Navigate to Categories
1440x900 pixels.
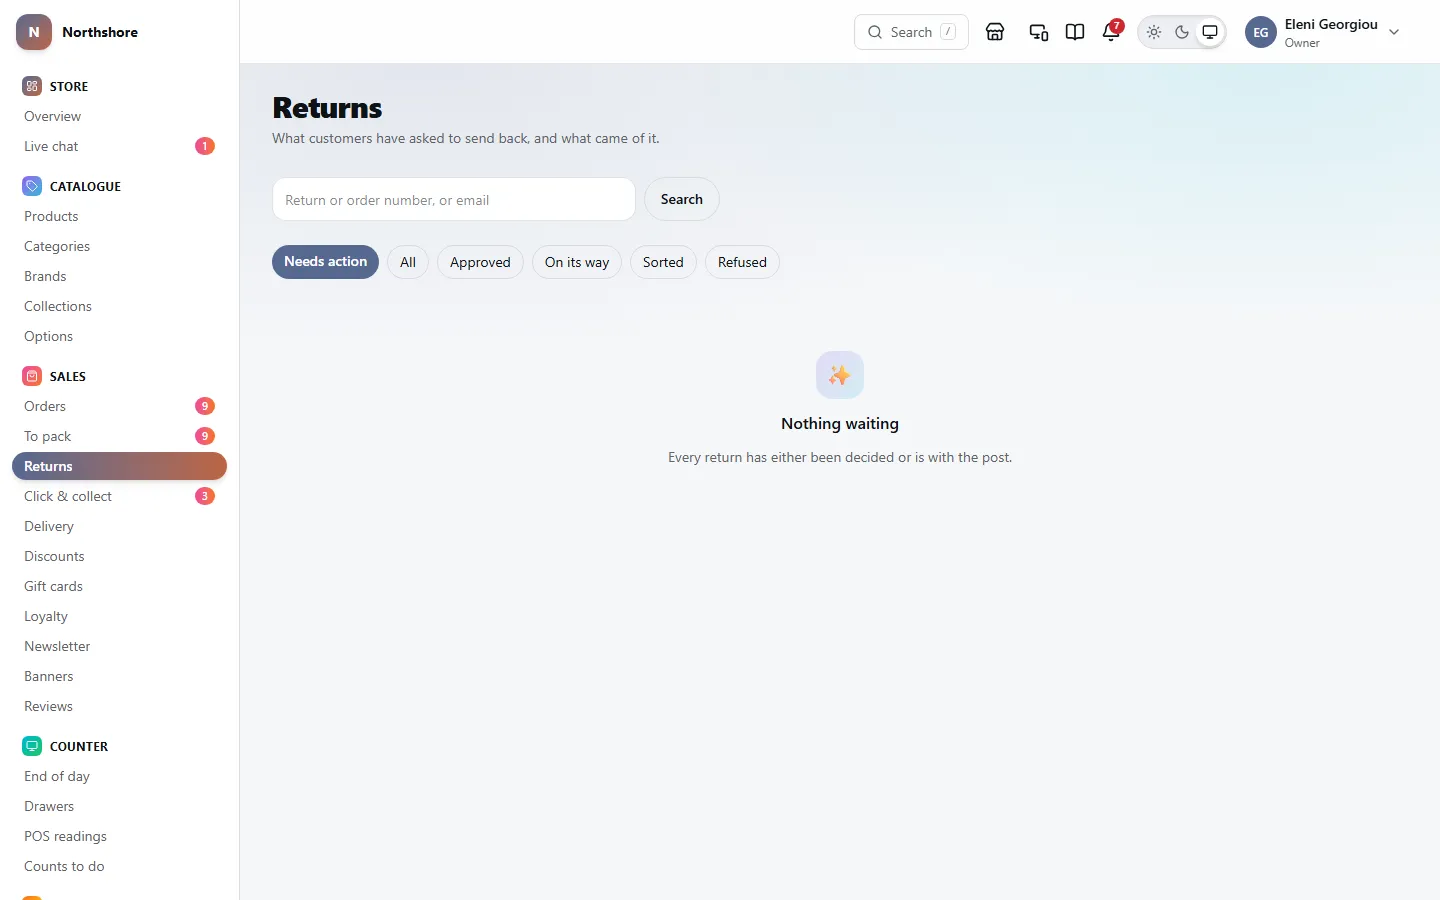119,246
